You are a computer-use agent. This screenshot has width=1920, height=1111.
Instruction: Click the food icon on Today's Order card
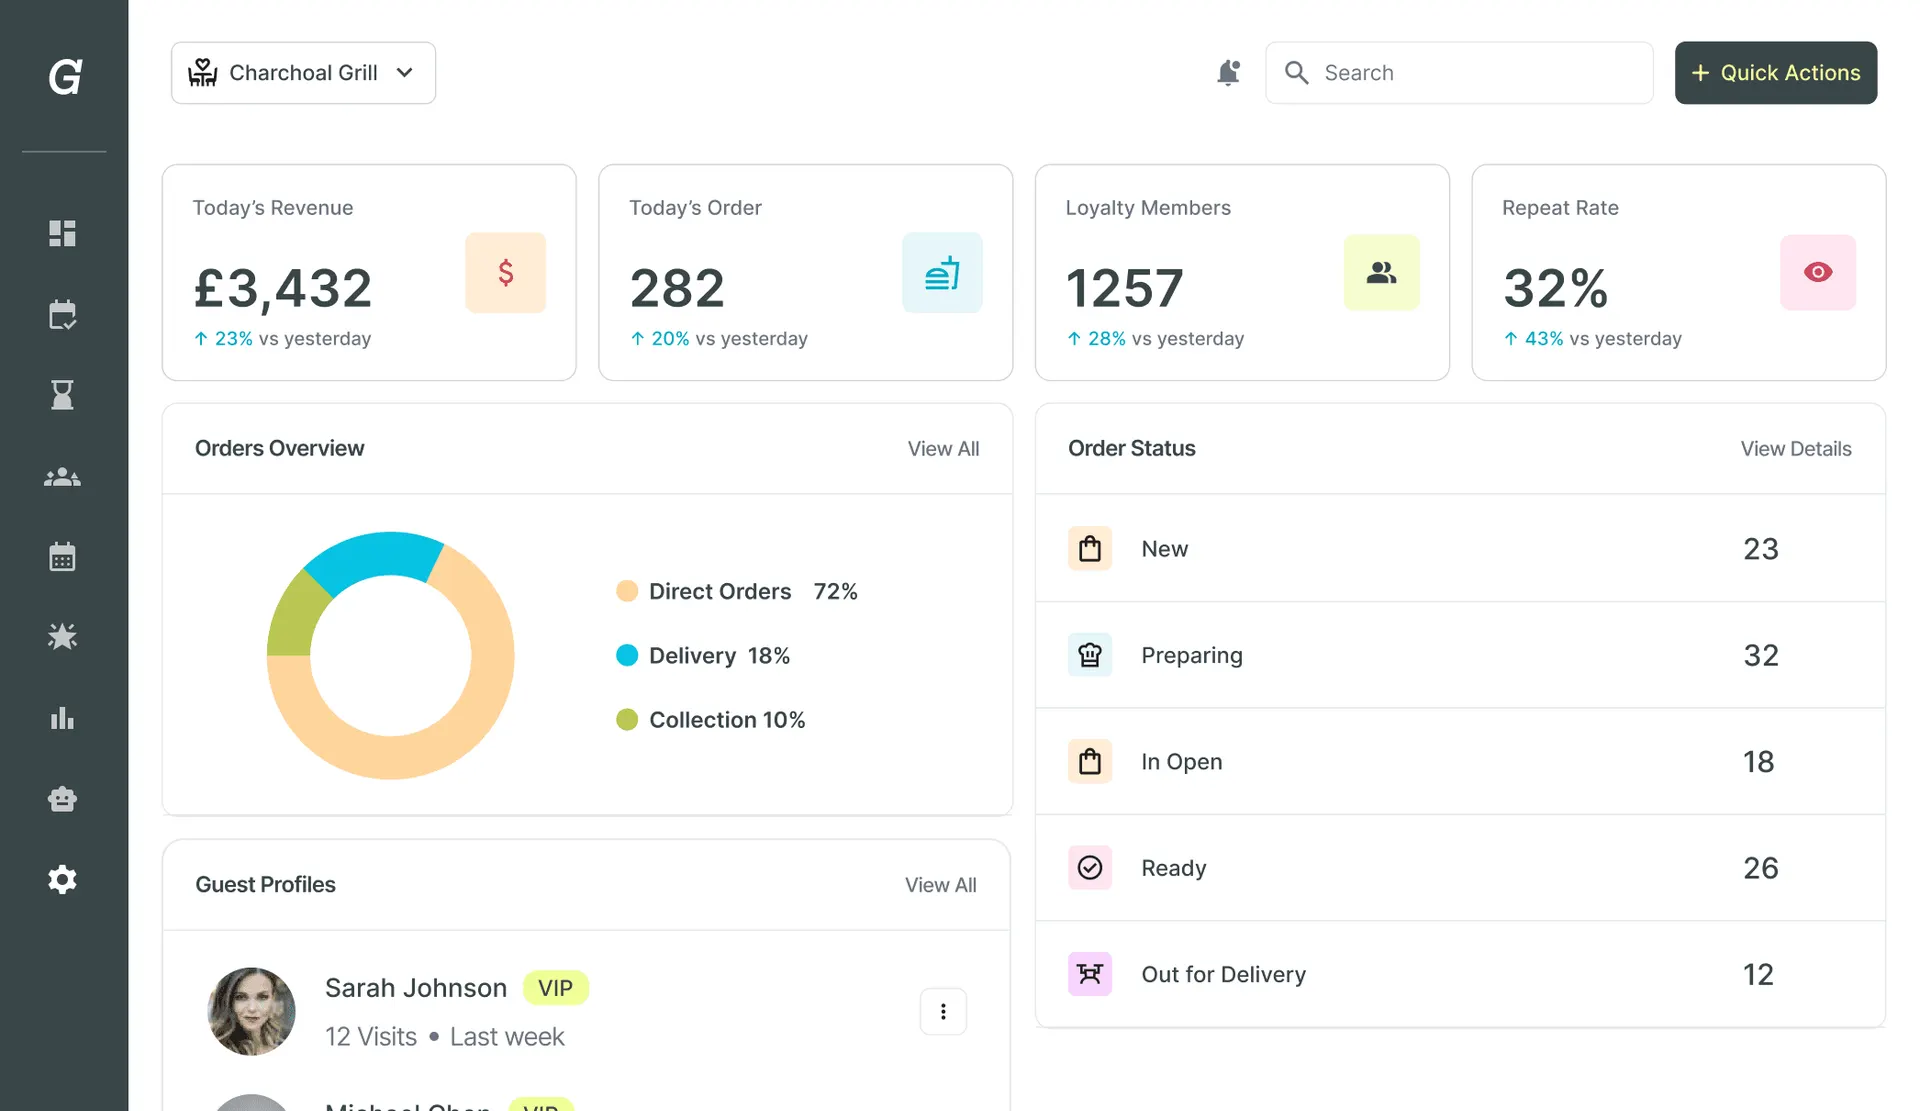[942, 273]
